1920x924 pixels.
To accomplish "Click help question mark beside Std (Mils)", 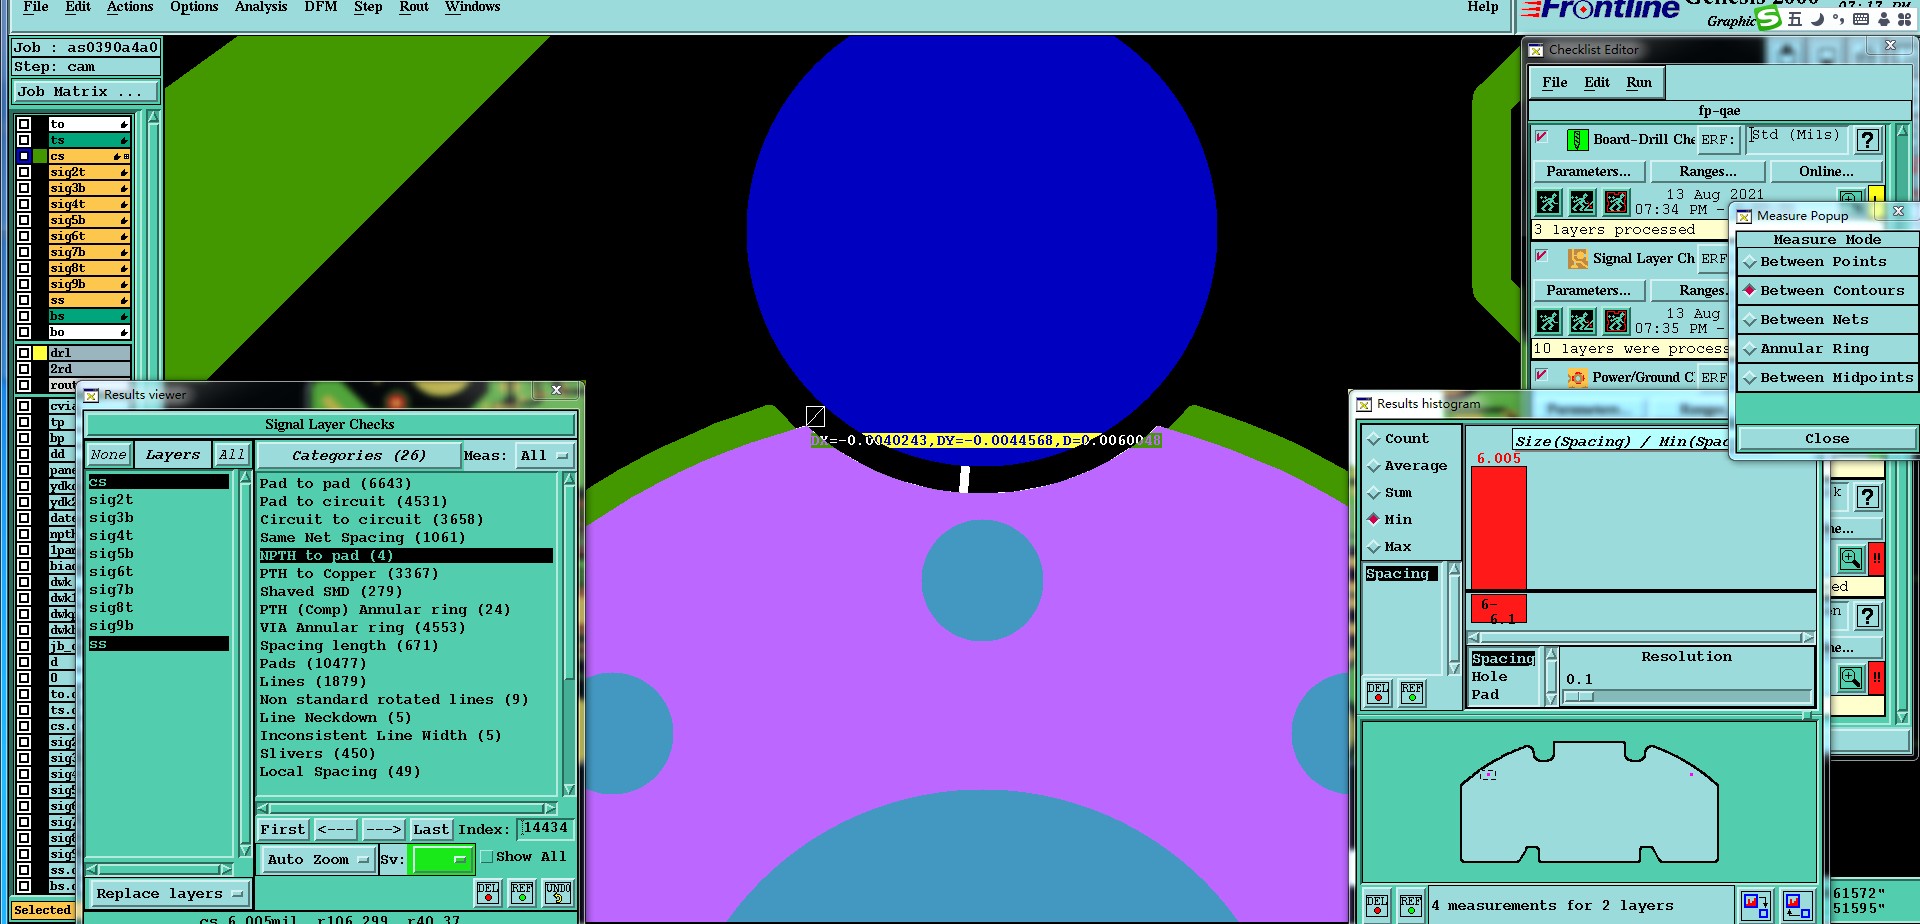I will pos(1867,140).
